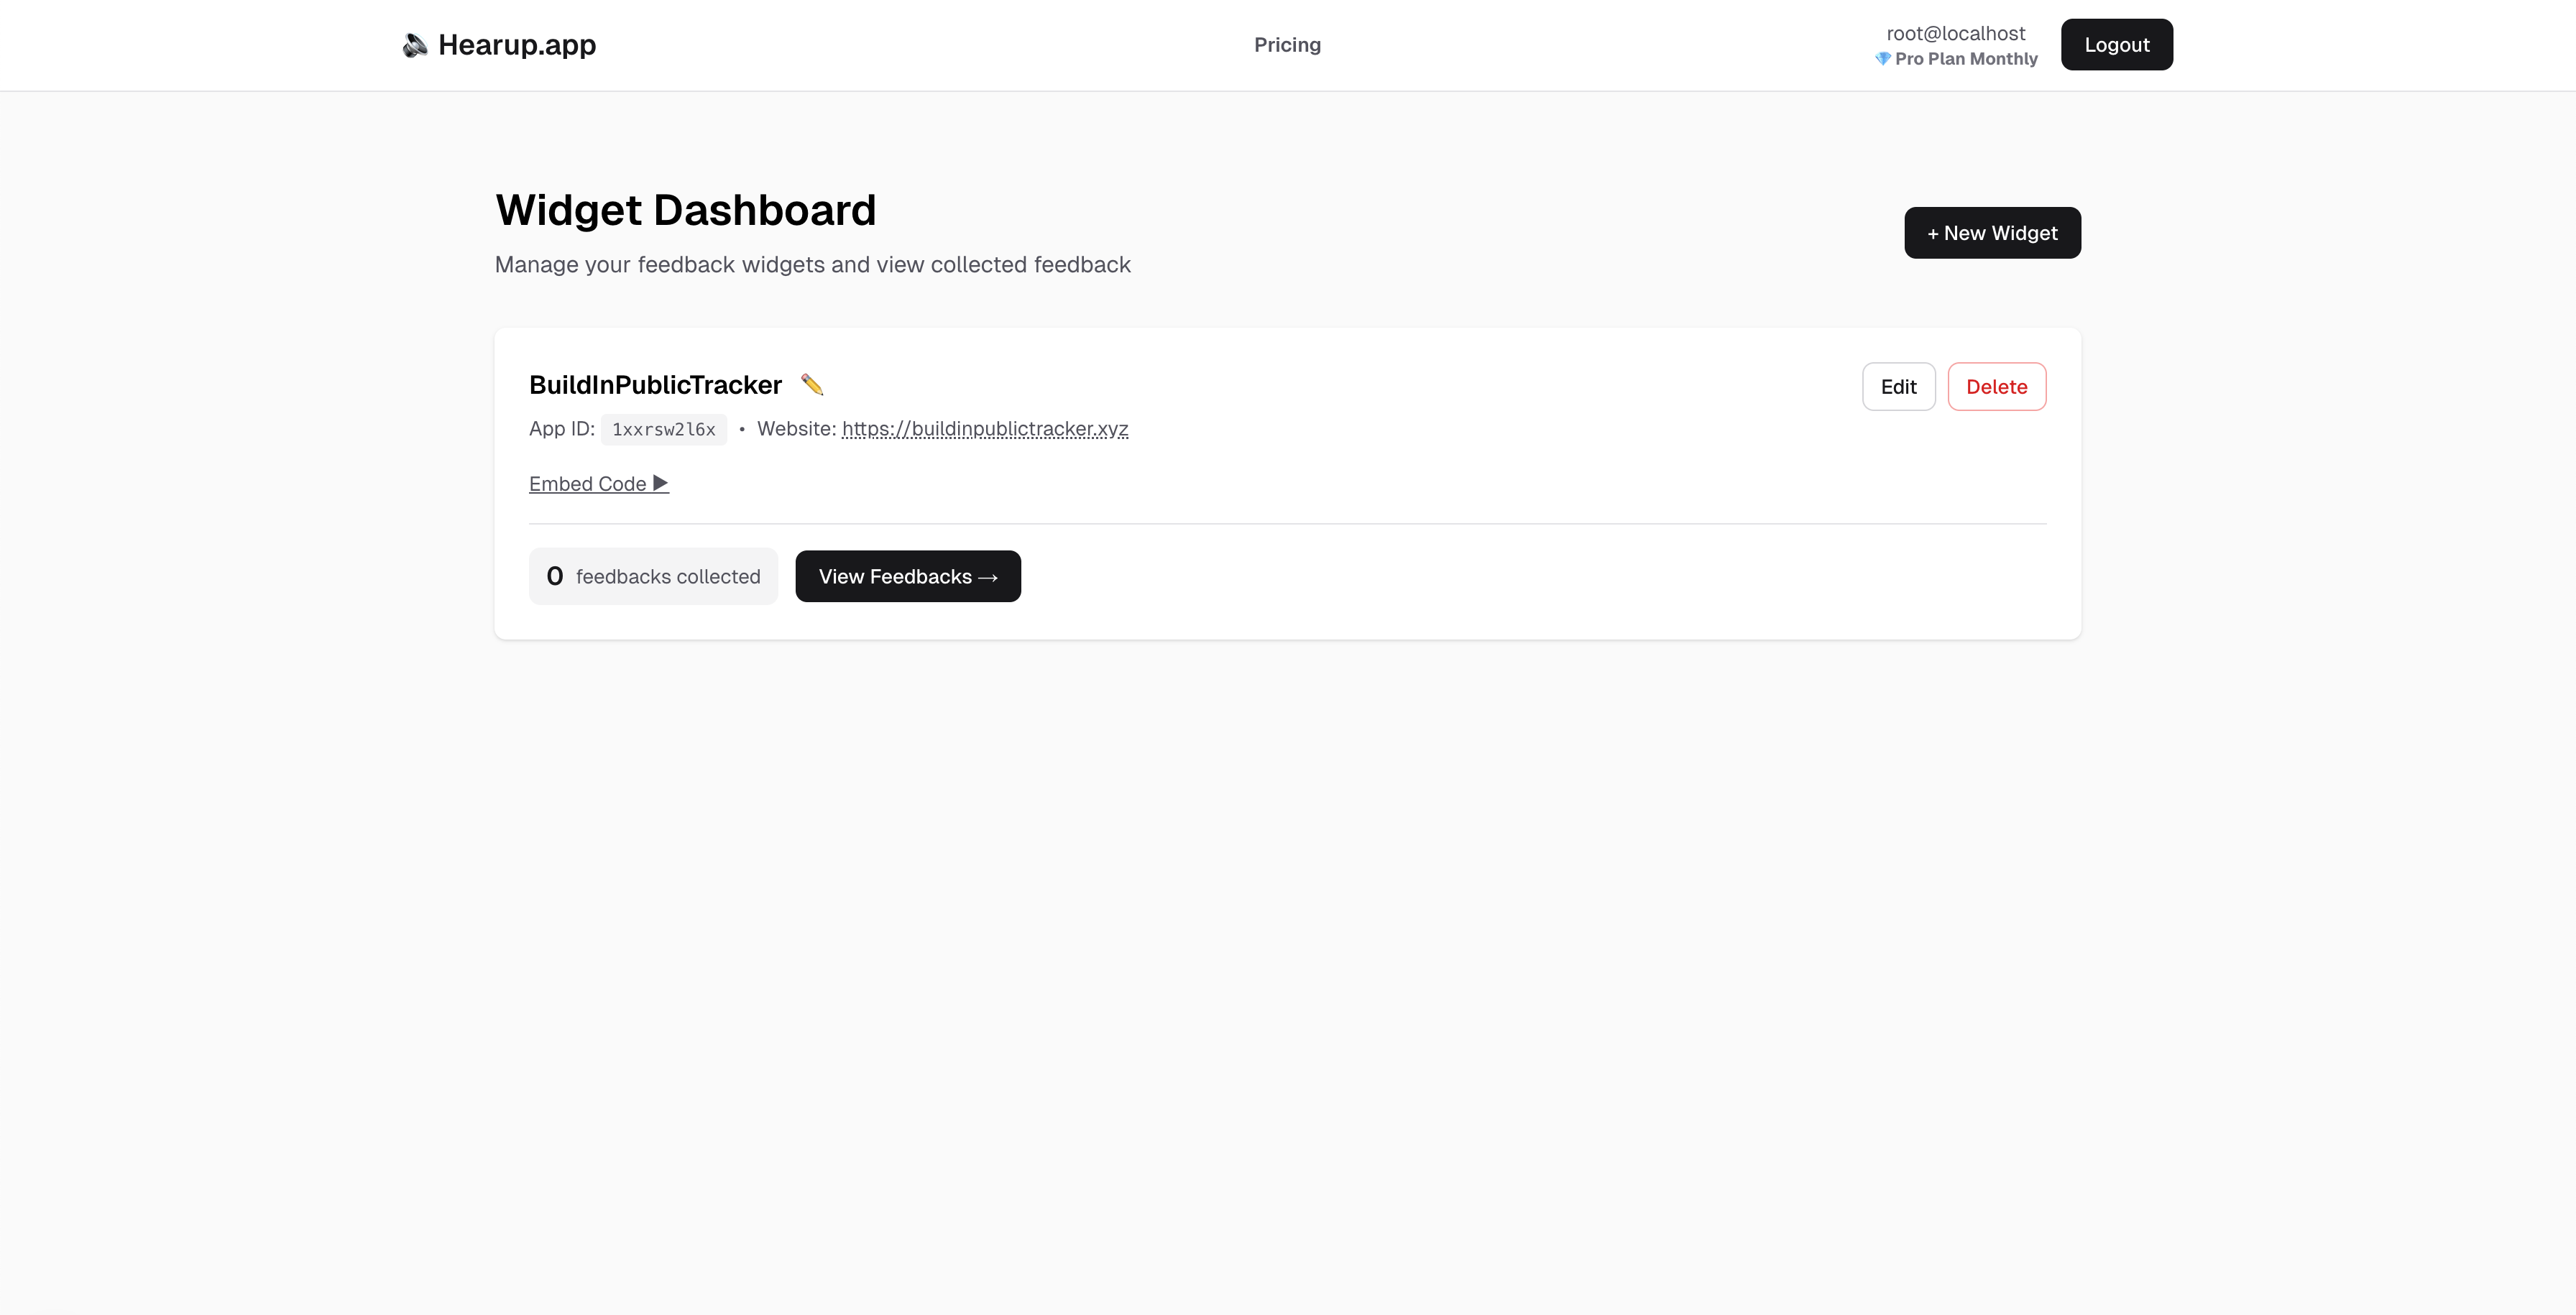This screenshot has height=1315, width=2576.
Task: Edit the BuildInPublicTracker widget
Action: coord(1898,386)
